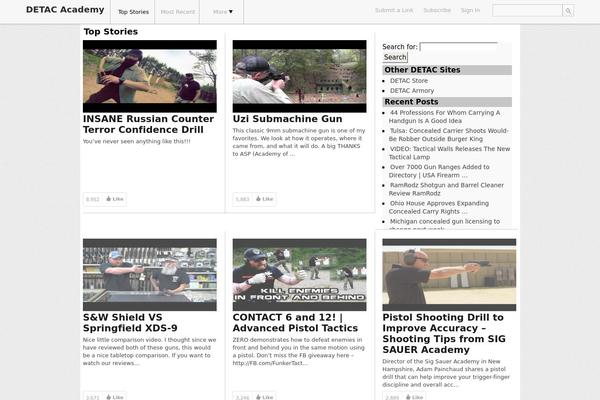Open the DETAC Academy home link
600x400 pixels.
[65, 10]
